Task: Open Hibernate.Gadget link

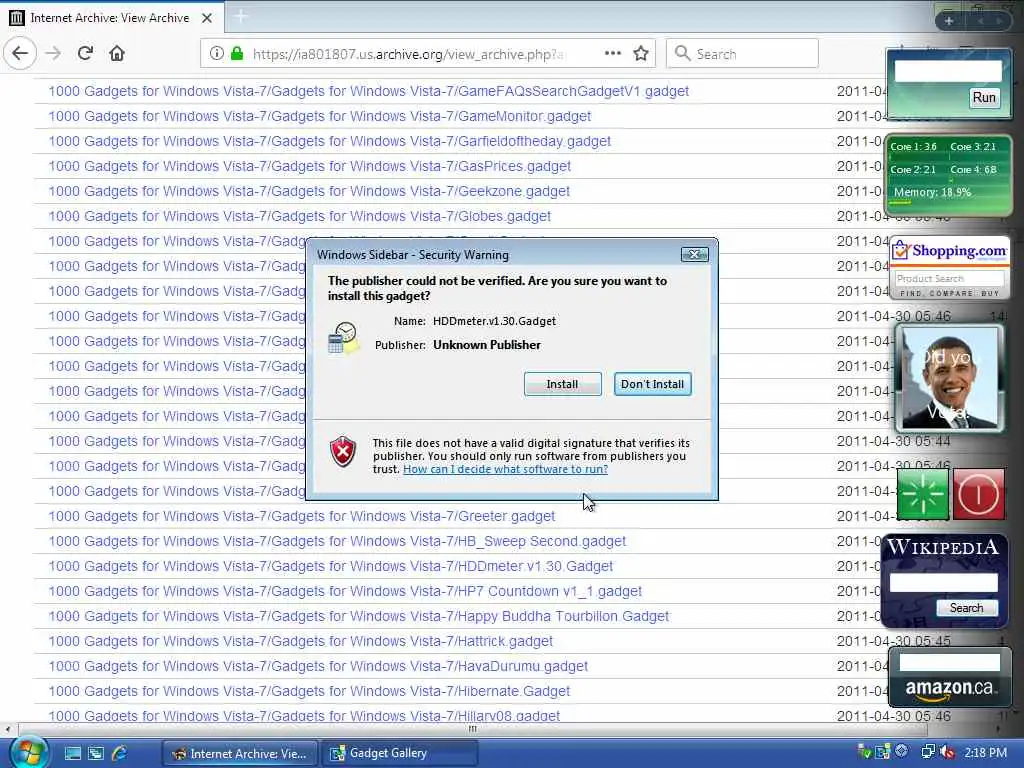Action: [309, 692]
